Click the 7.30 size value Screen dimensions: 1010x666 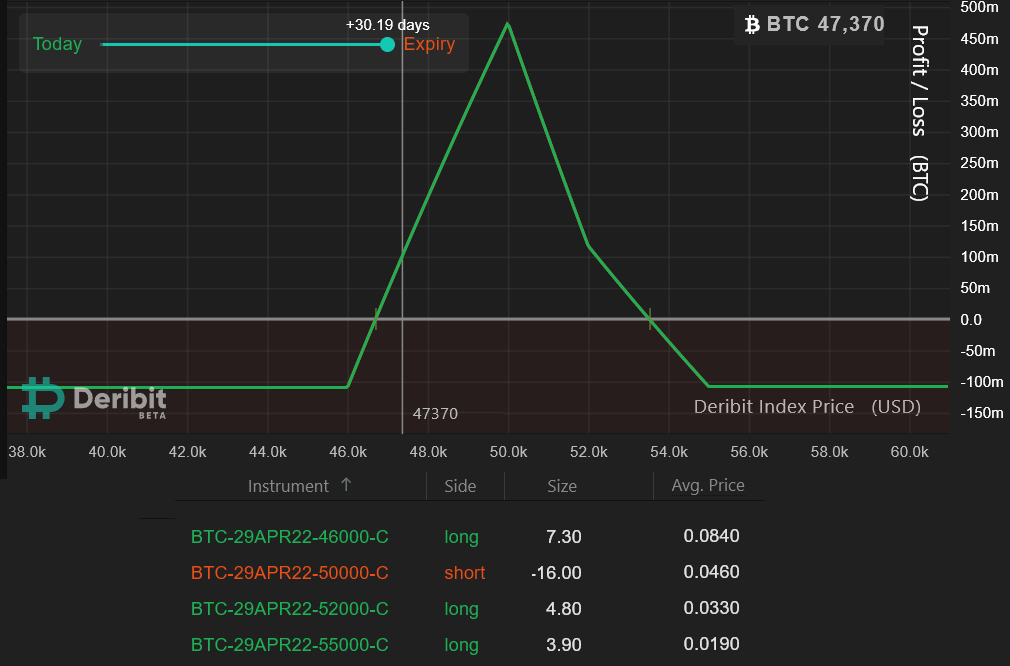pos(563,537)
